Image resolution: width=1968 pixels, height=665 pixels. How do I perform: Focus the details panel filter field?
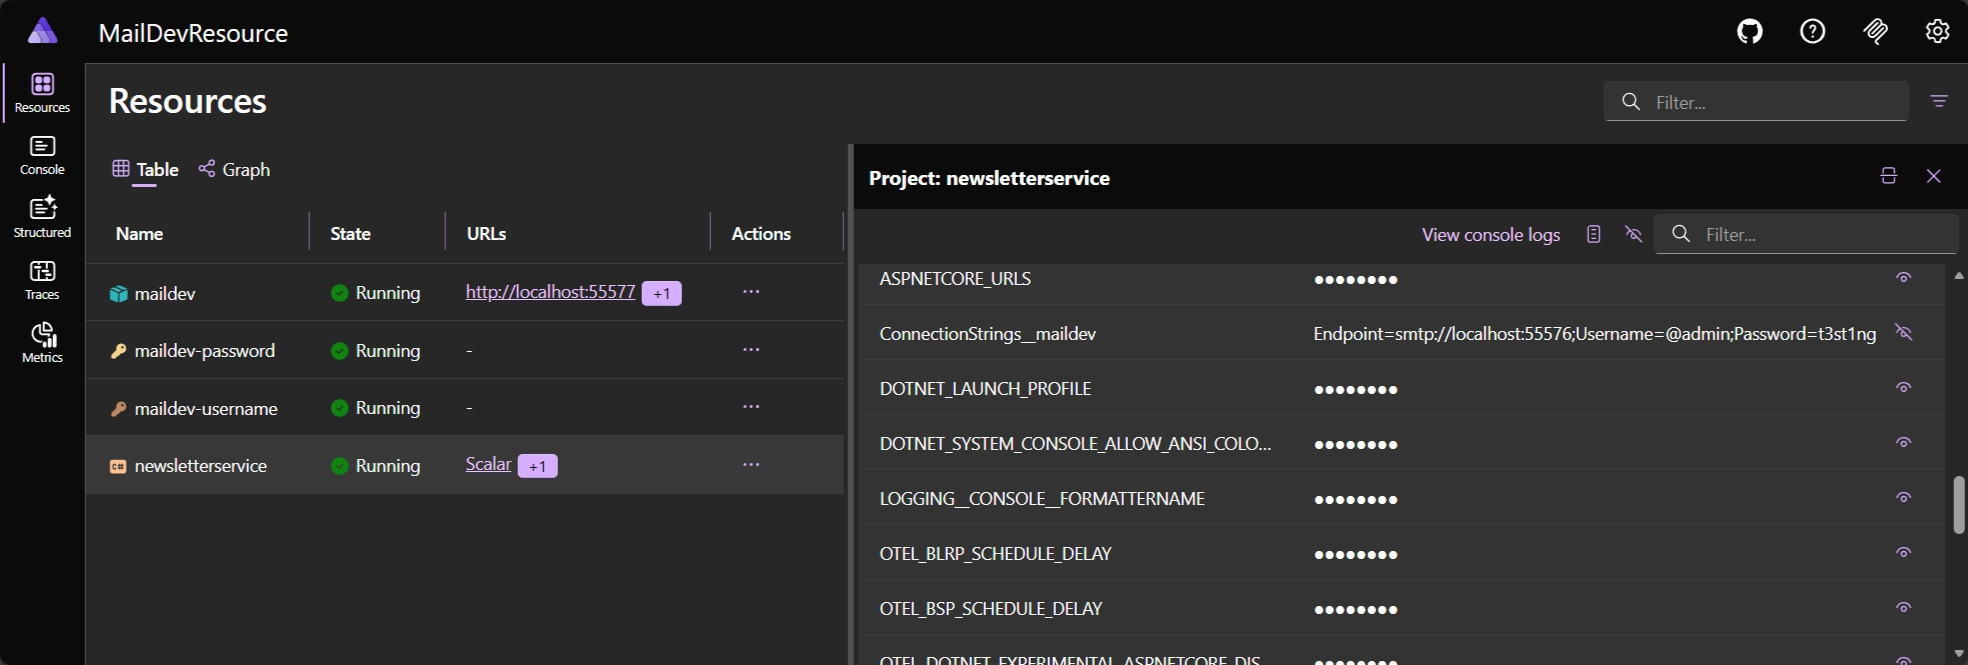1806,234
